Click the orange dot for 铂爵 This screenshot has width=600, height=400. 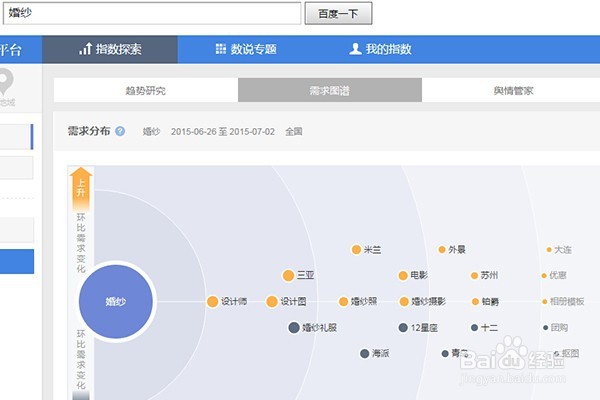[475, 302]
